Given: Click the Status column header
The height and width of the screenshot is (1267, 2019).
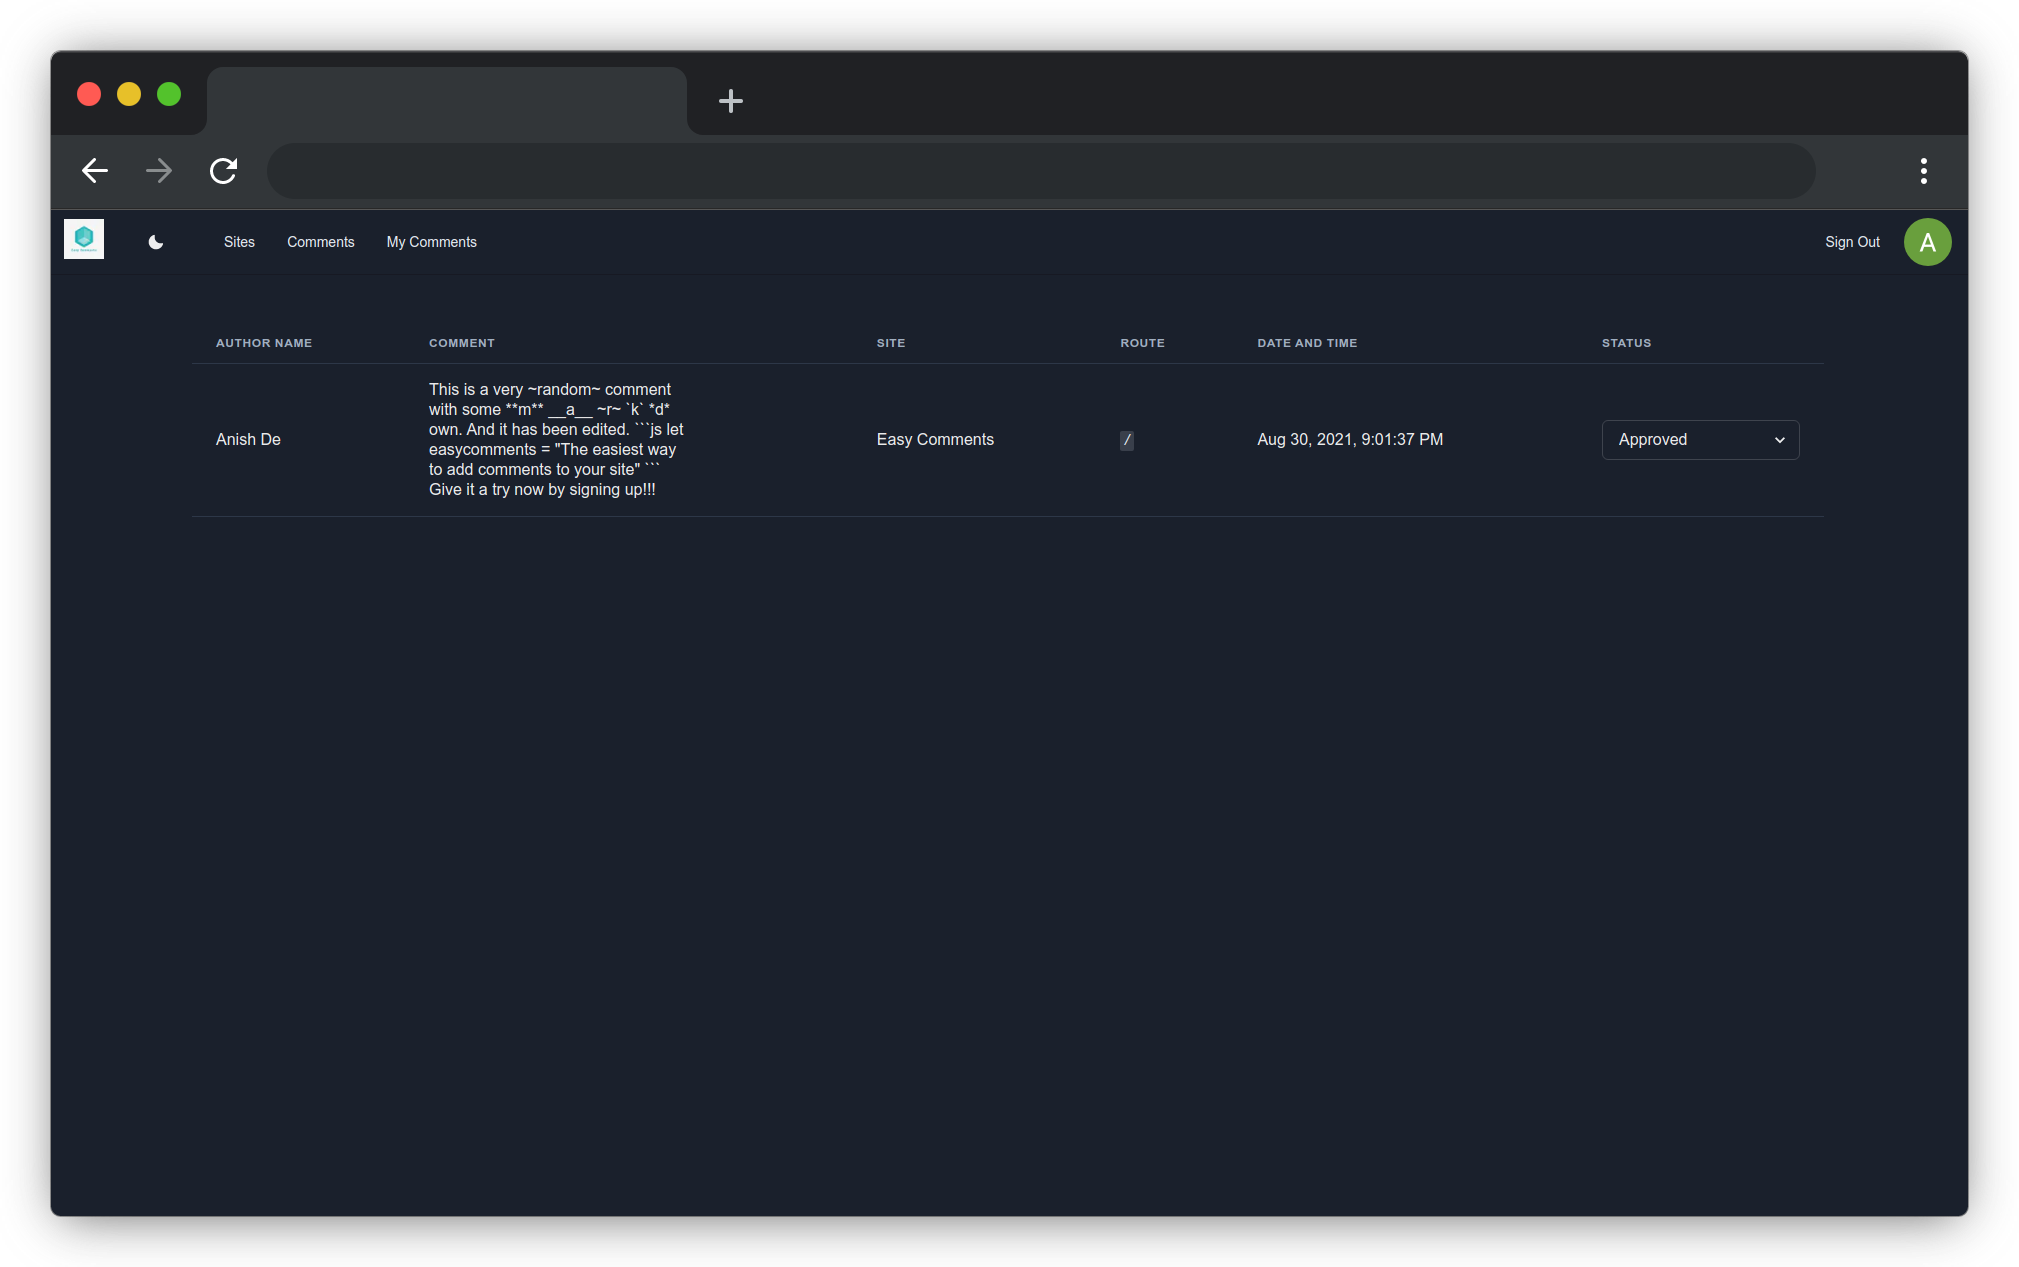Looking at the screenshot, I should click(1626, 343).
